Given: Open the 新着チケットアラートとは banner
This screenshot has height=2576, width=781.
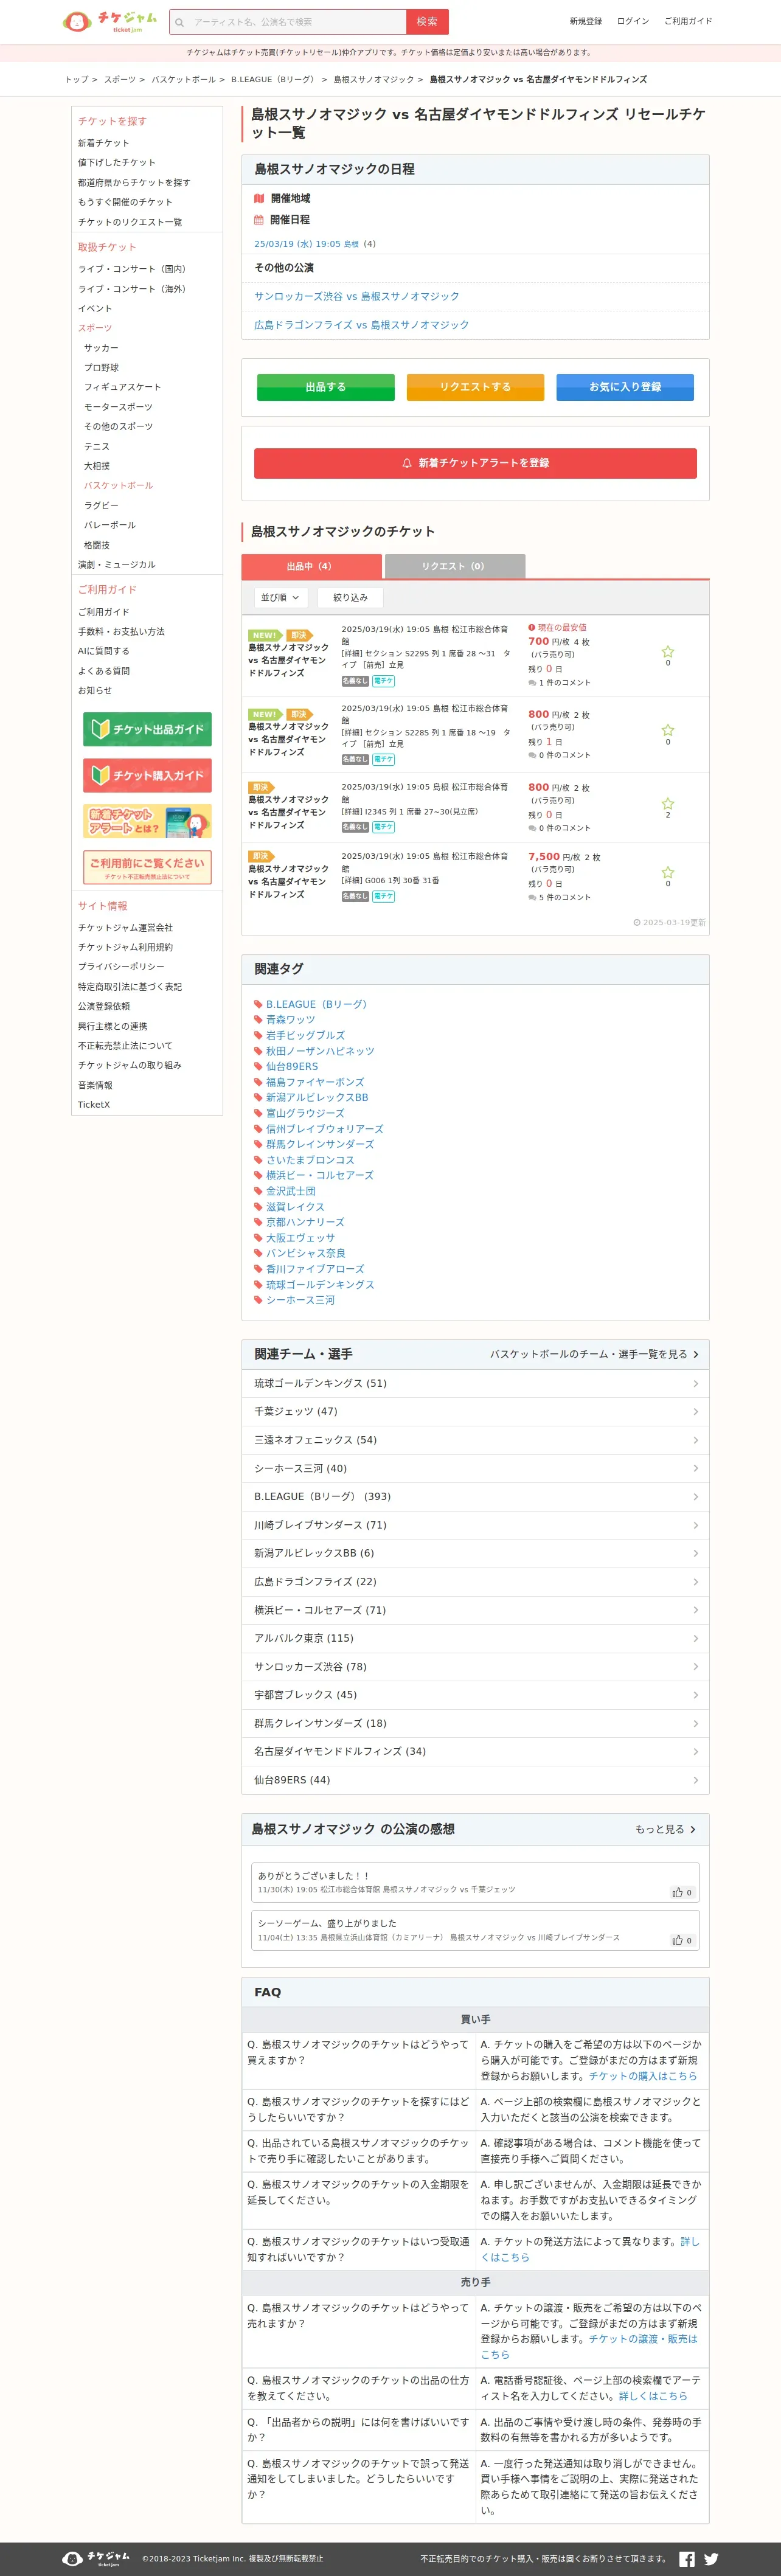Looking at the screenshot, I should pyautogui.click(x=147, y=821).
